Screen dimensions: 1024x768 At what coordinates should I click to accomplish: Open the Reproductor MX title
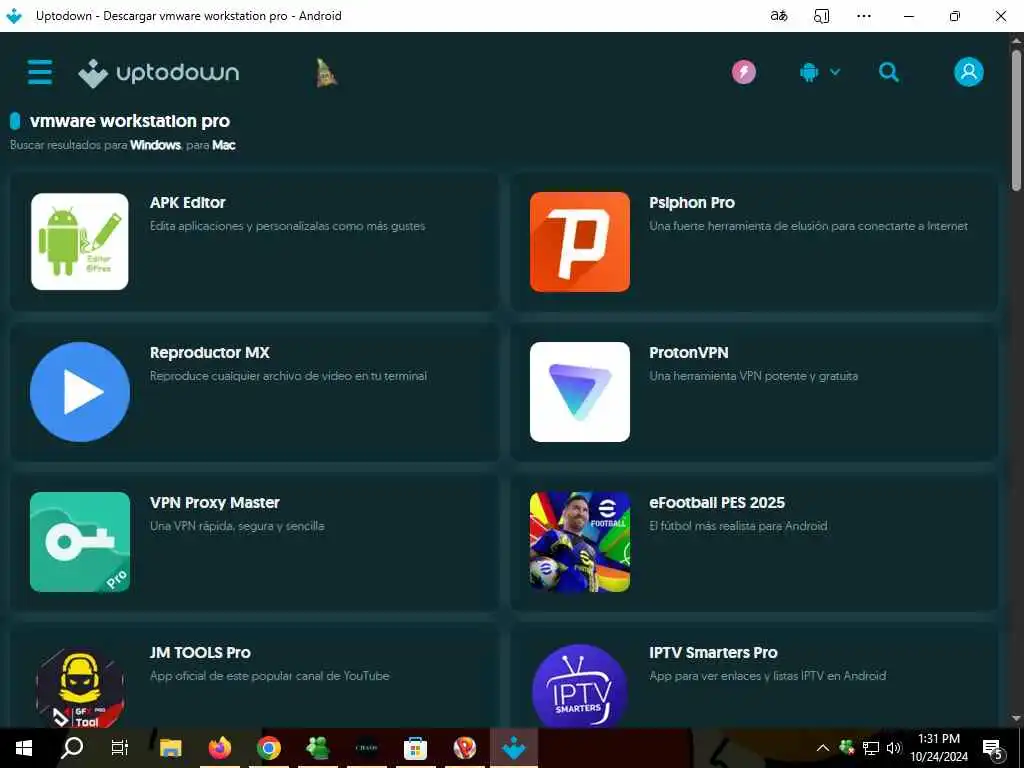coord(210,353)
